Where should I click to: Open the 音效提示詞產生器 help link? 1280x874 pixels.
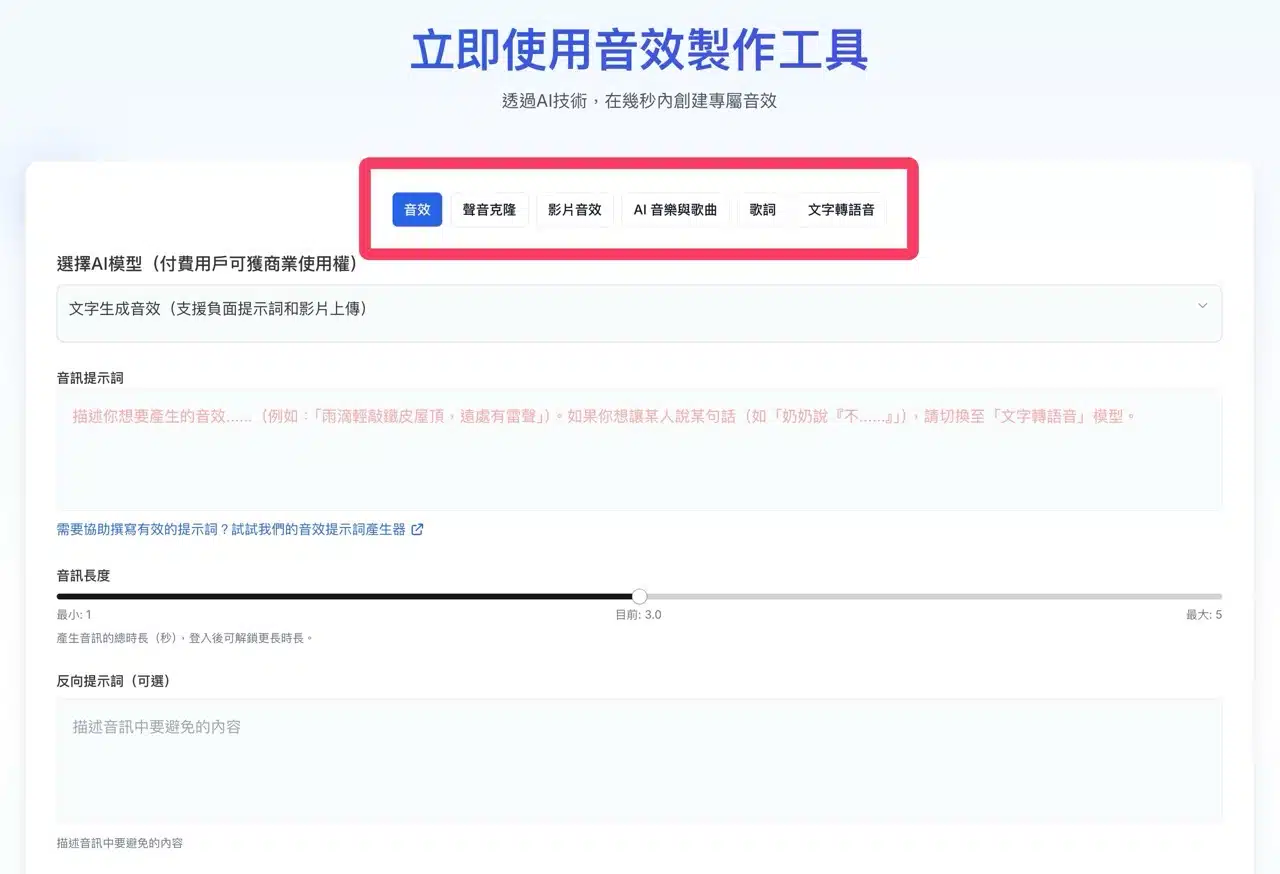point(231,530)
